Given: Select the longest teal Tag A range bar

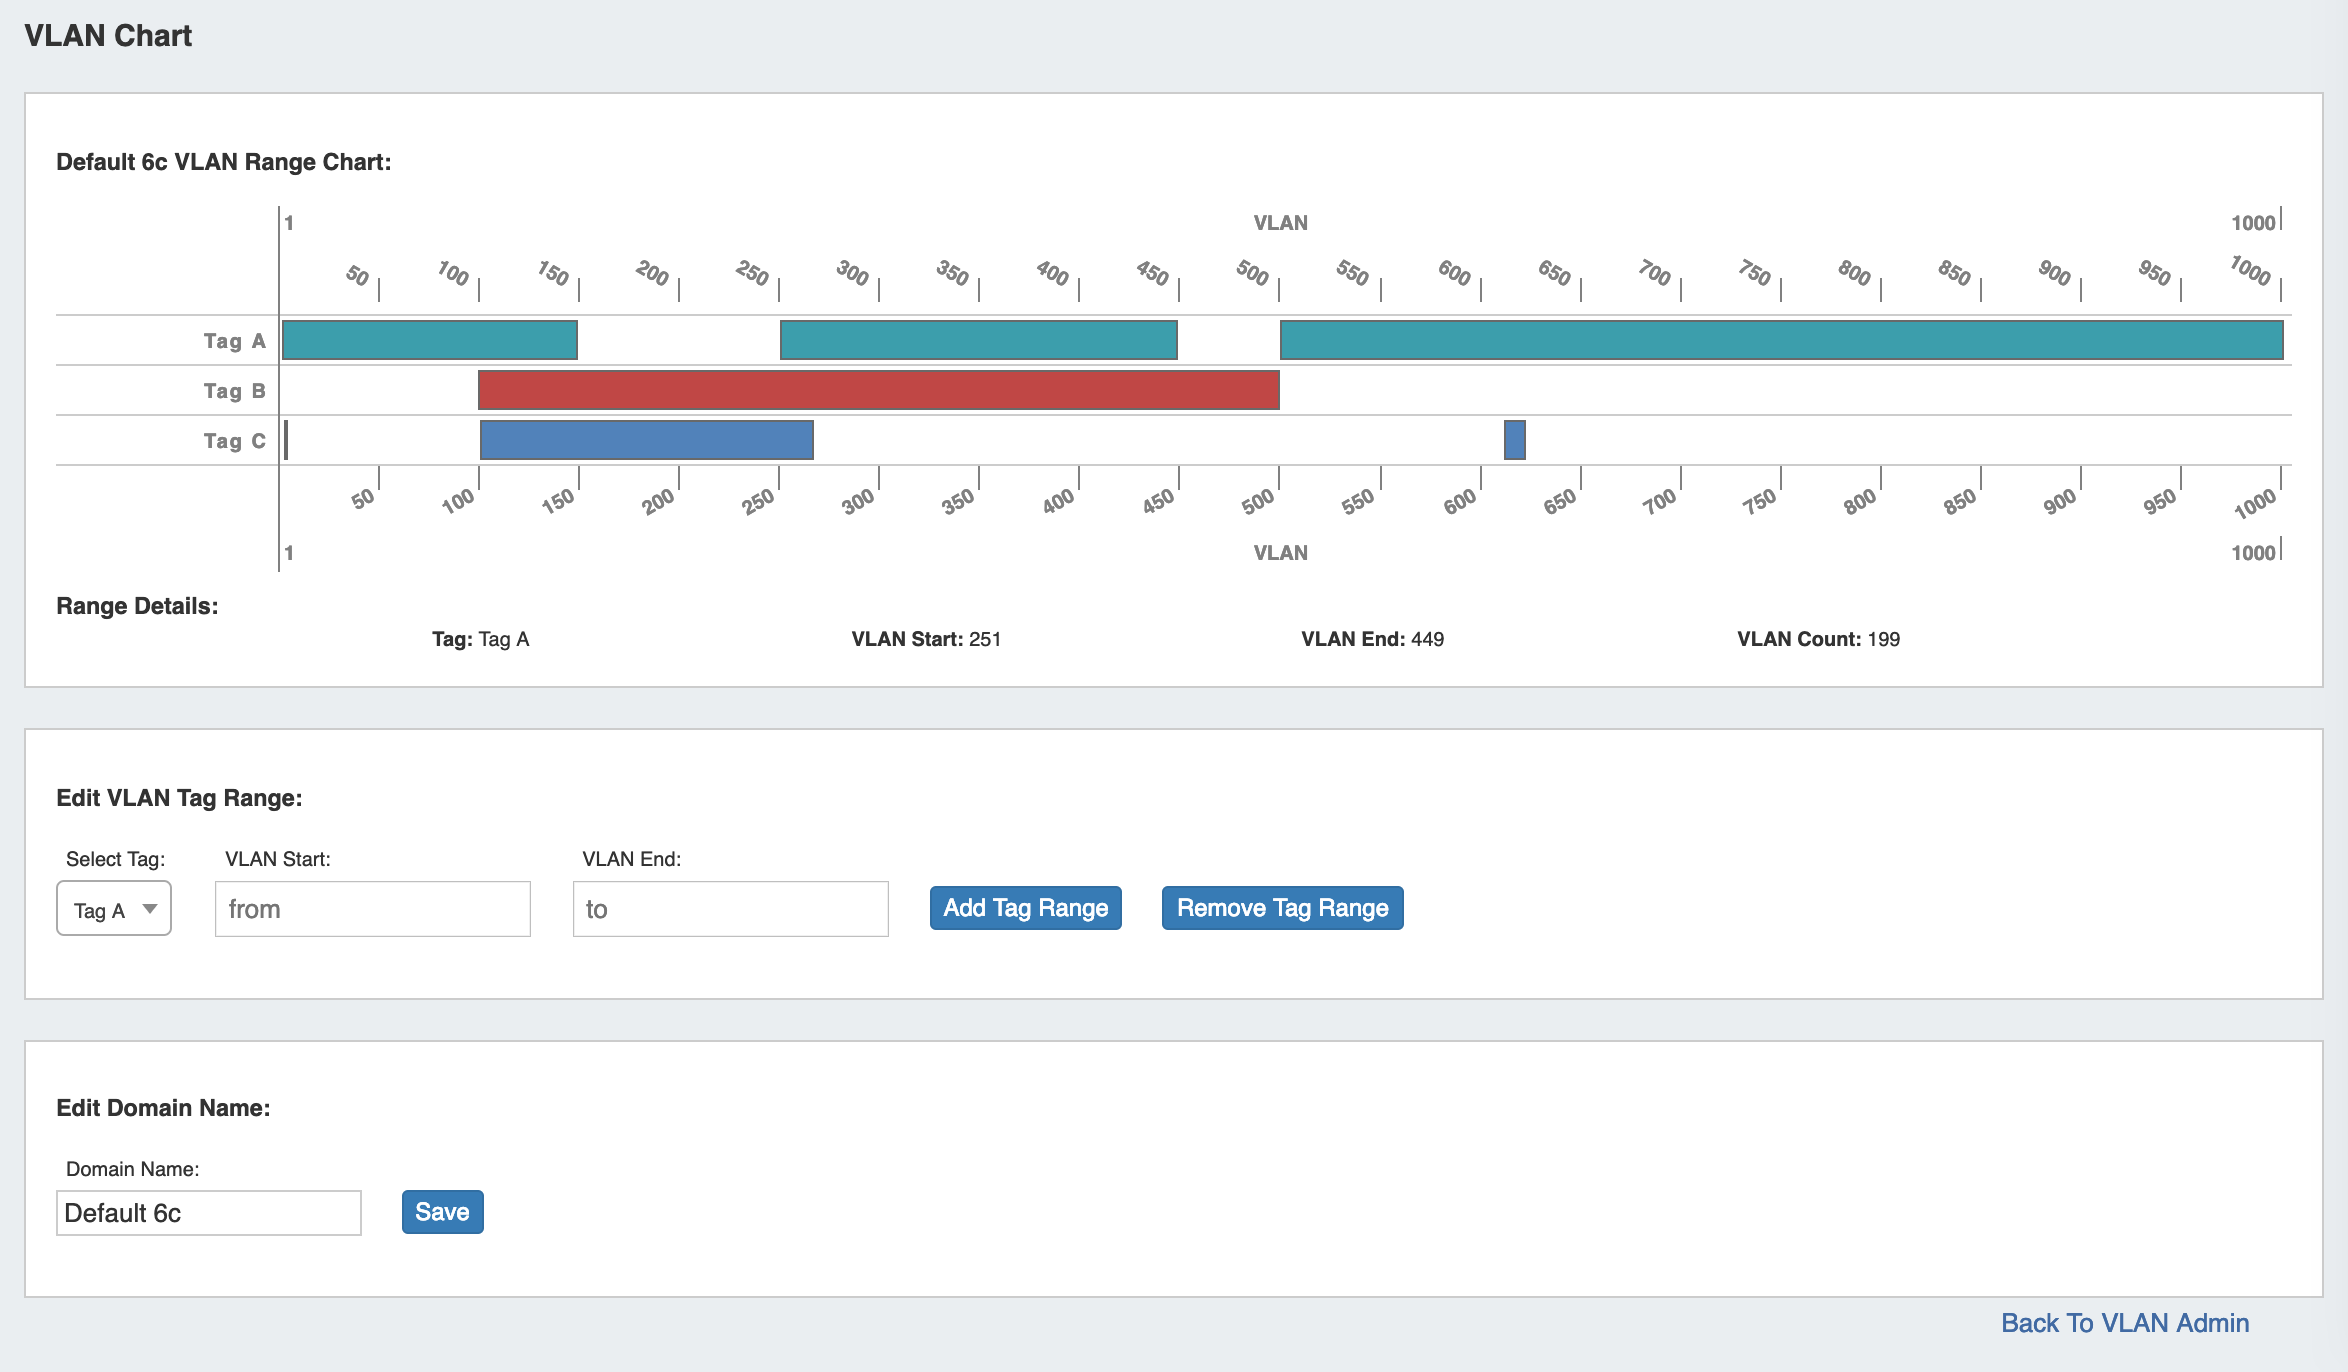Looking at the screenshot, I should pos(1780,340).
